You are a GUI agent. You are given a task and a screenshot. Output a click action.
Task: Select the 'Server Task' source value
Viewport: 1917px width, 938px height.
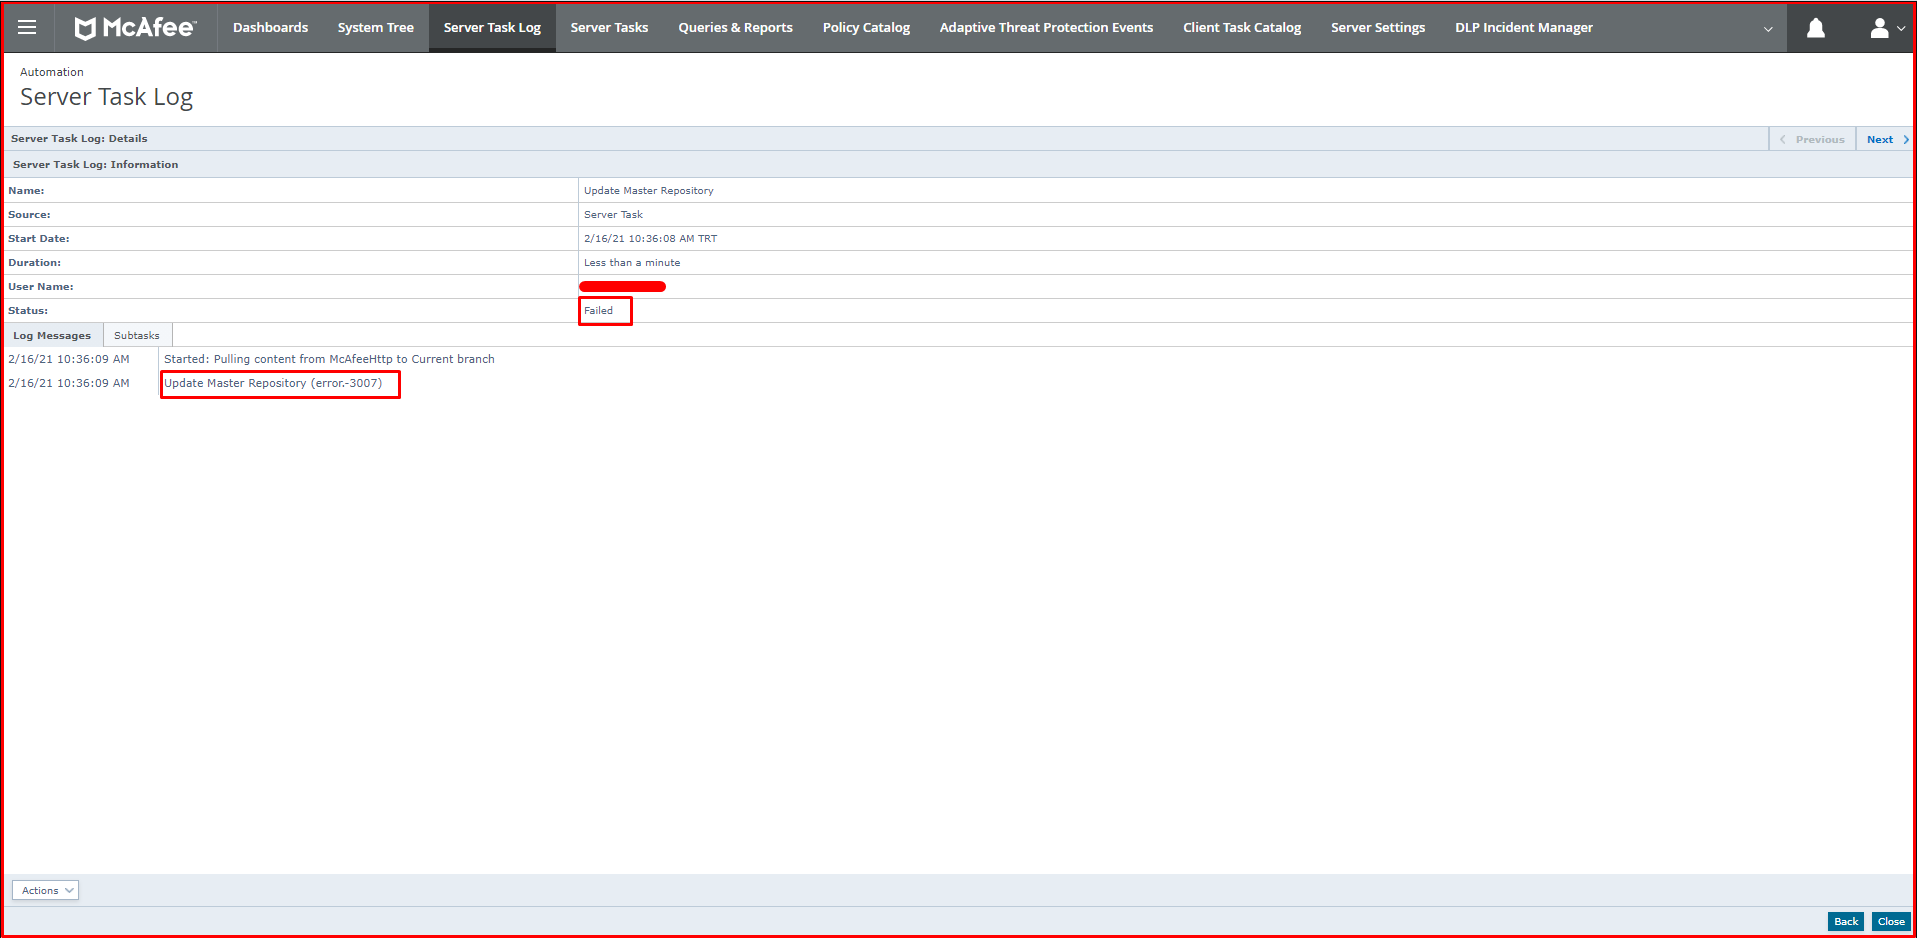(x=613, y=214)
